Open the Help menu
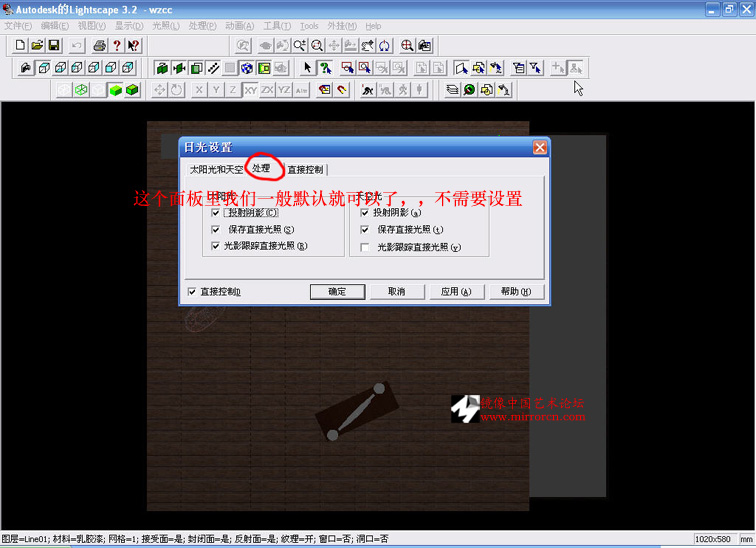 pos(373,26)
